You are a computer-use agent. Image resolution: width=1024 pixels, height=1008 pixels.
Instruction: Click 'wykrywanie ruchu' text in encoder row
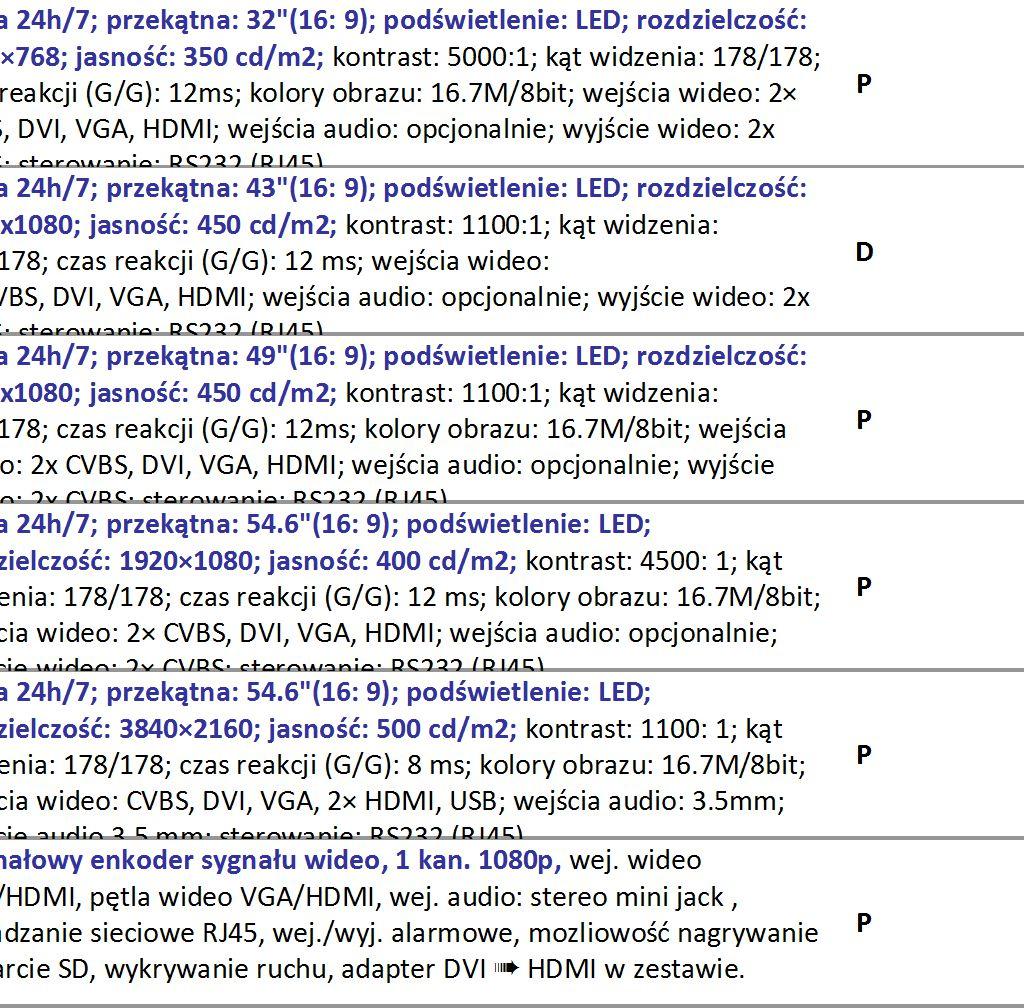click(x=219, y=969)
